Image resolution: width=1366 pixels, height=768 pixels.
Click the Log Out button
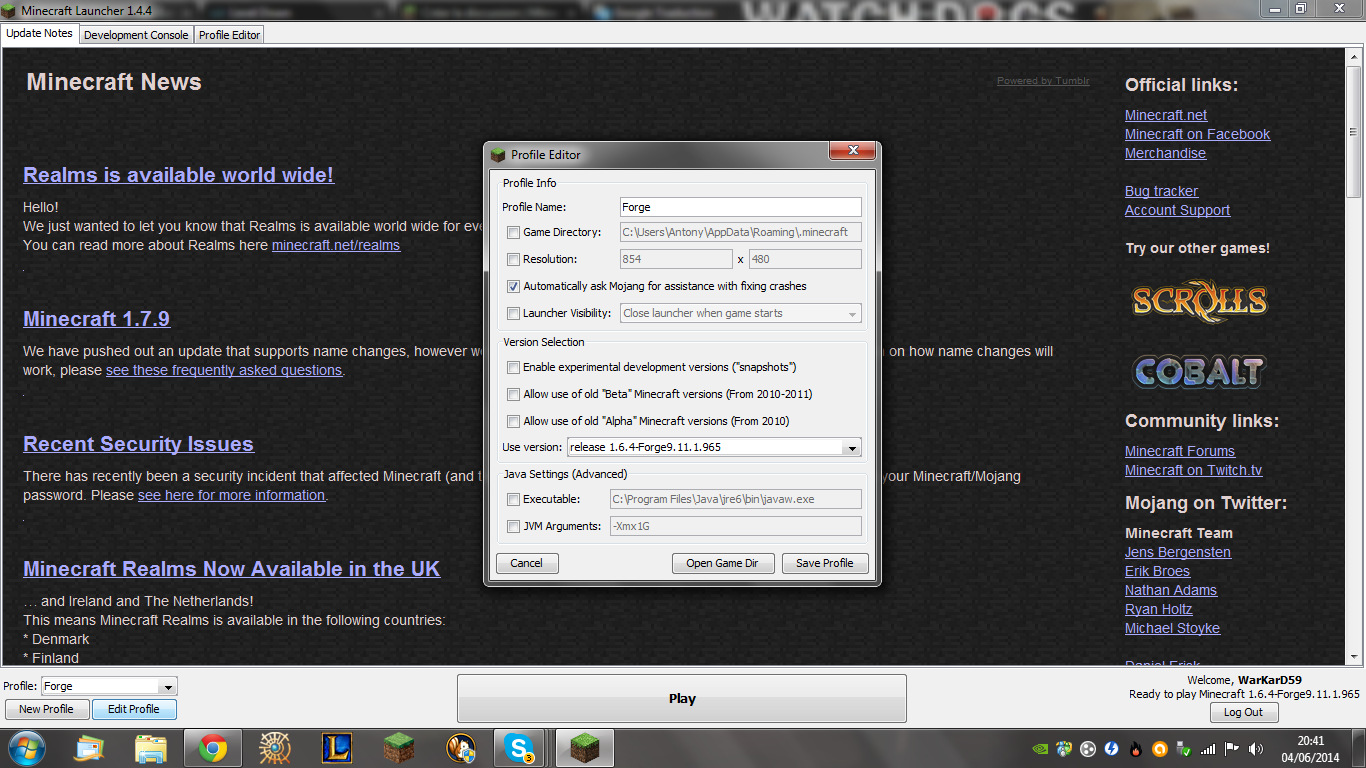[x=1243, y=712]
